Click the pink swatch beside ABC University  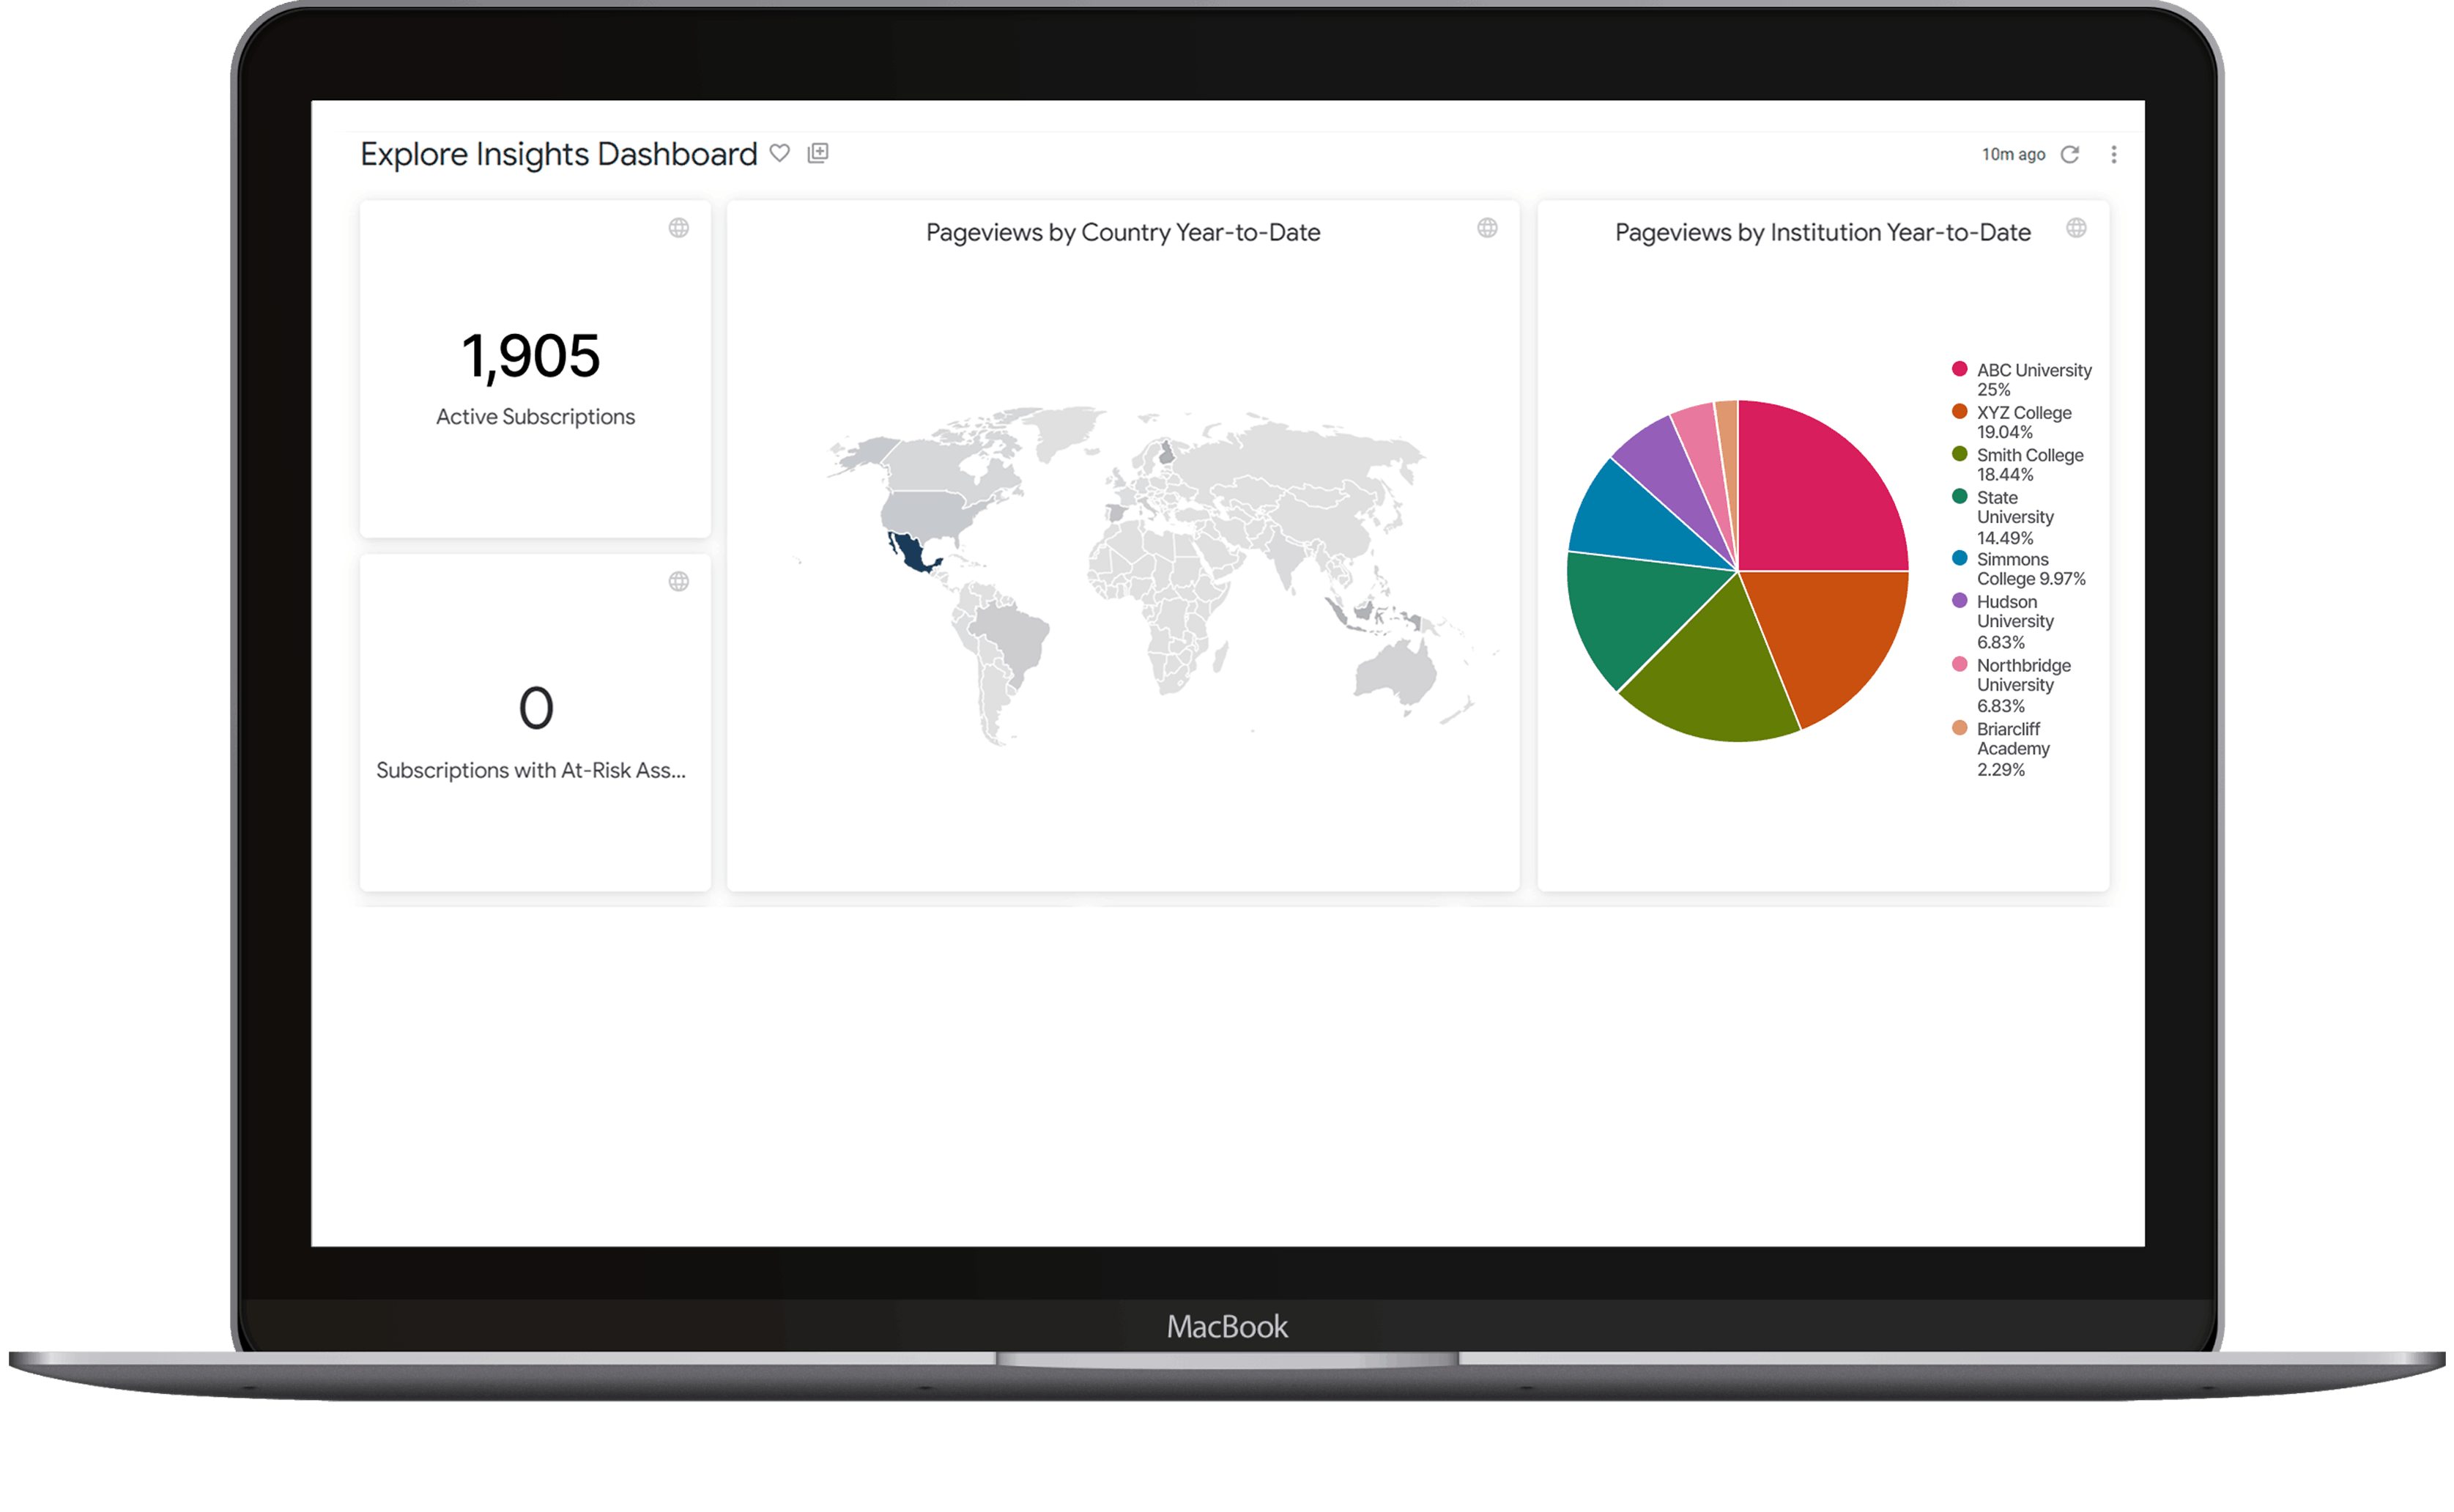point(1960,369)
